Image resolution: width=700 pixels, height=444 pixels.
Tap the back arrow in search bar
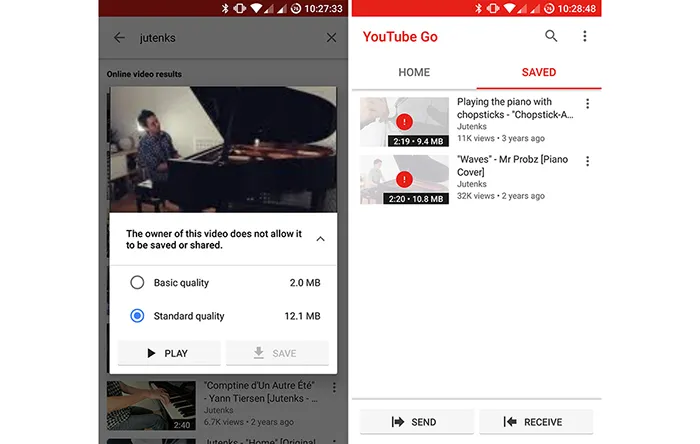[x=119, y=38]
